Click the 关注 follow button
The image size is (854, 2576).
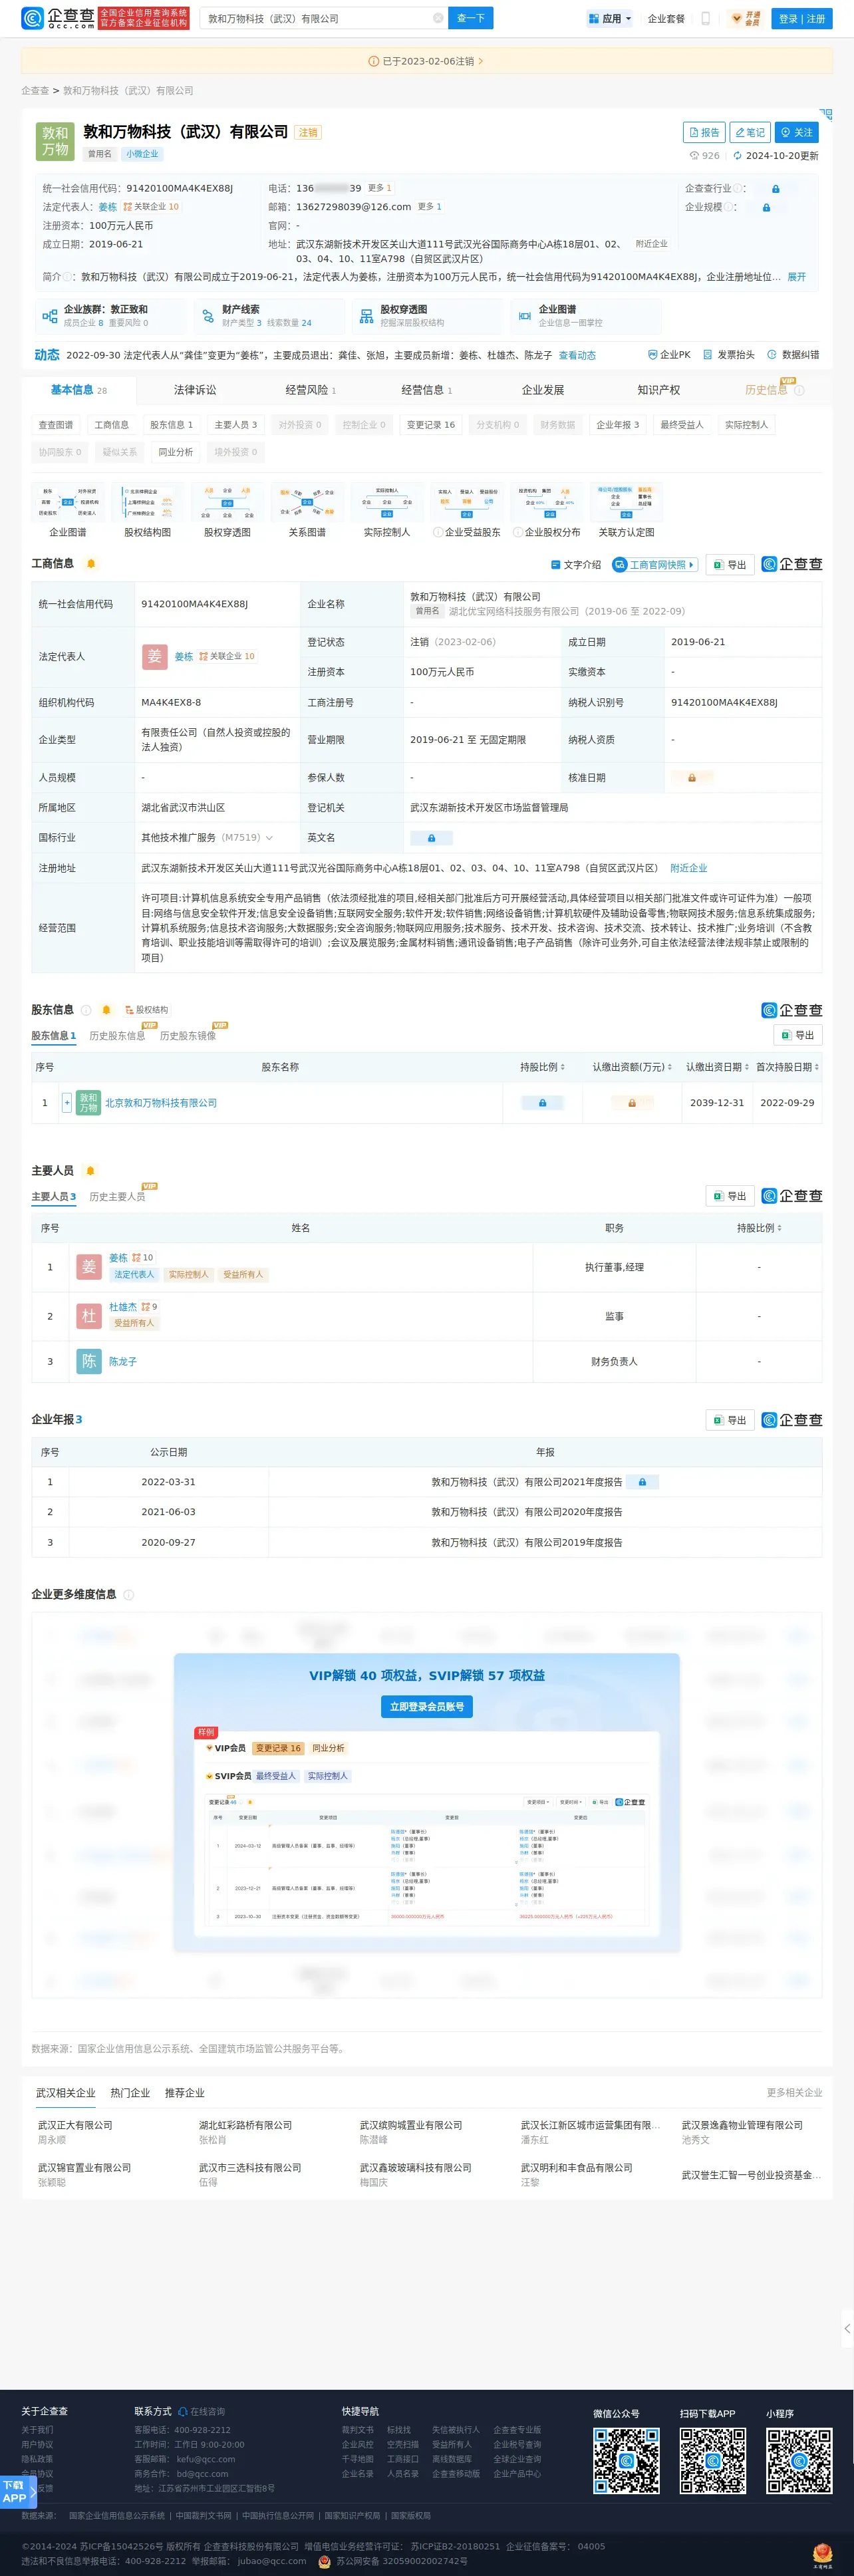(797, 132)
